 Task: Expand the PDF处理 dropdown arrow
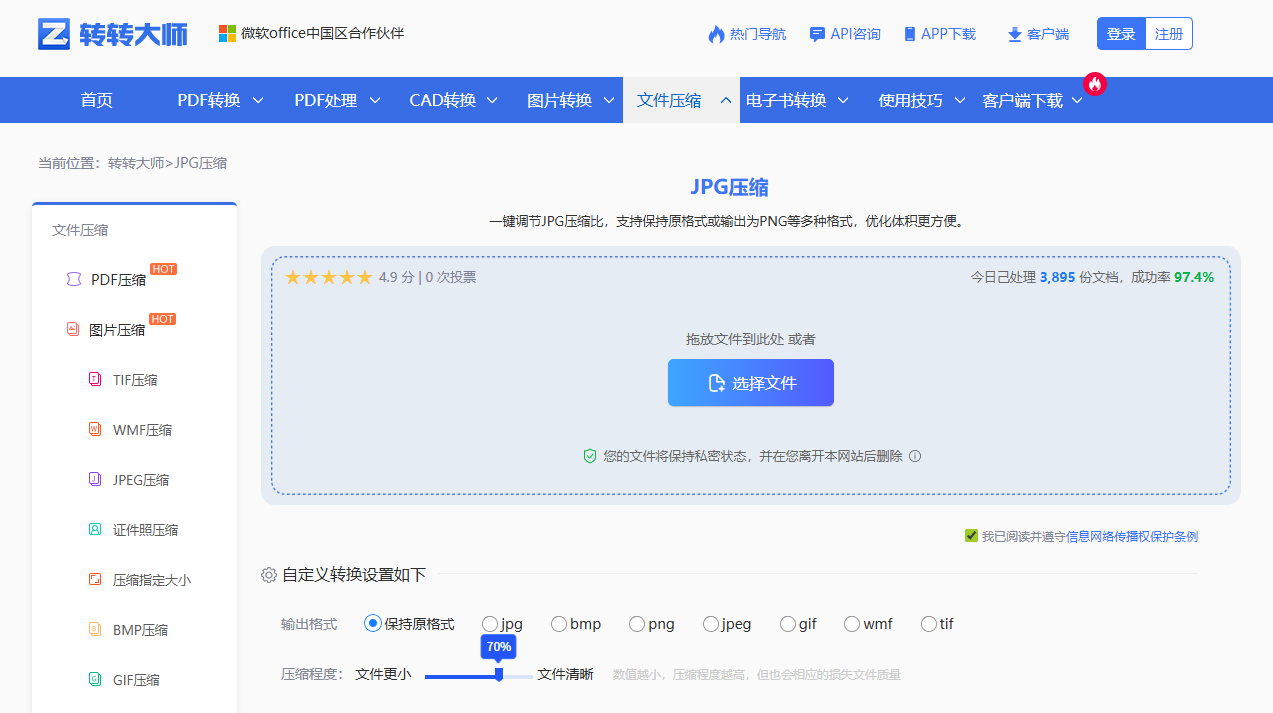[x=375, y=100]
